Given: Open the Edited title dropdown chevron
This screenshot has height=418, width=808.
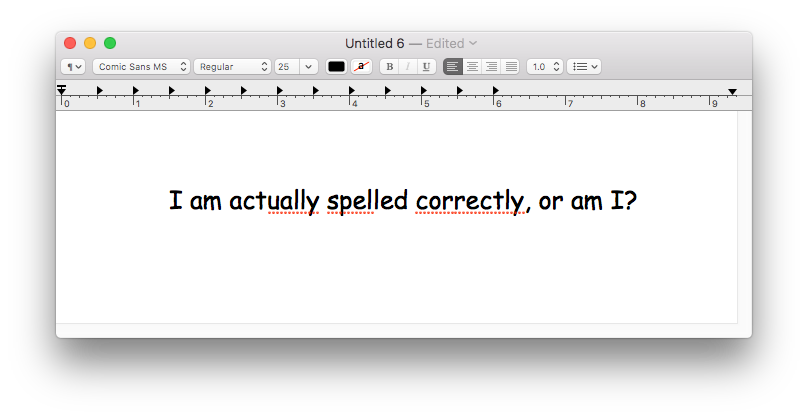Looking at the screenshot, I should [x=473, y=43].
